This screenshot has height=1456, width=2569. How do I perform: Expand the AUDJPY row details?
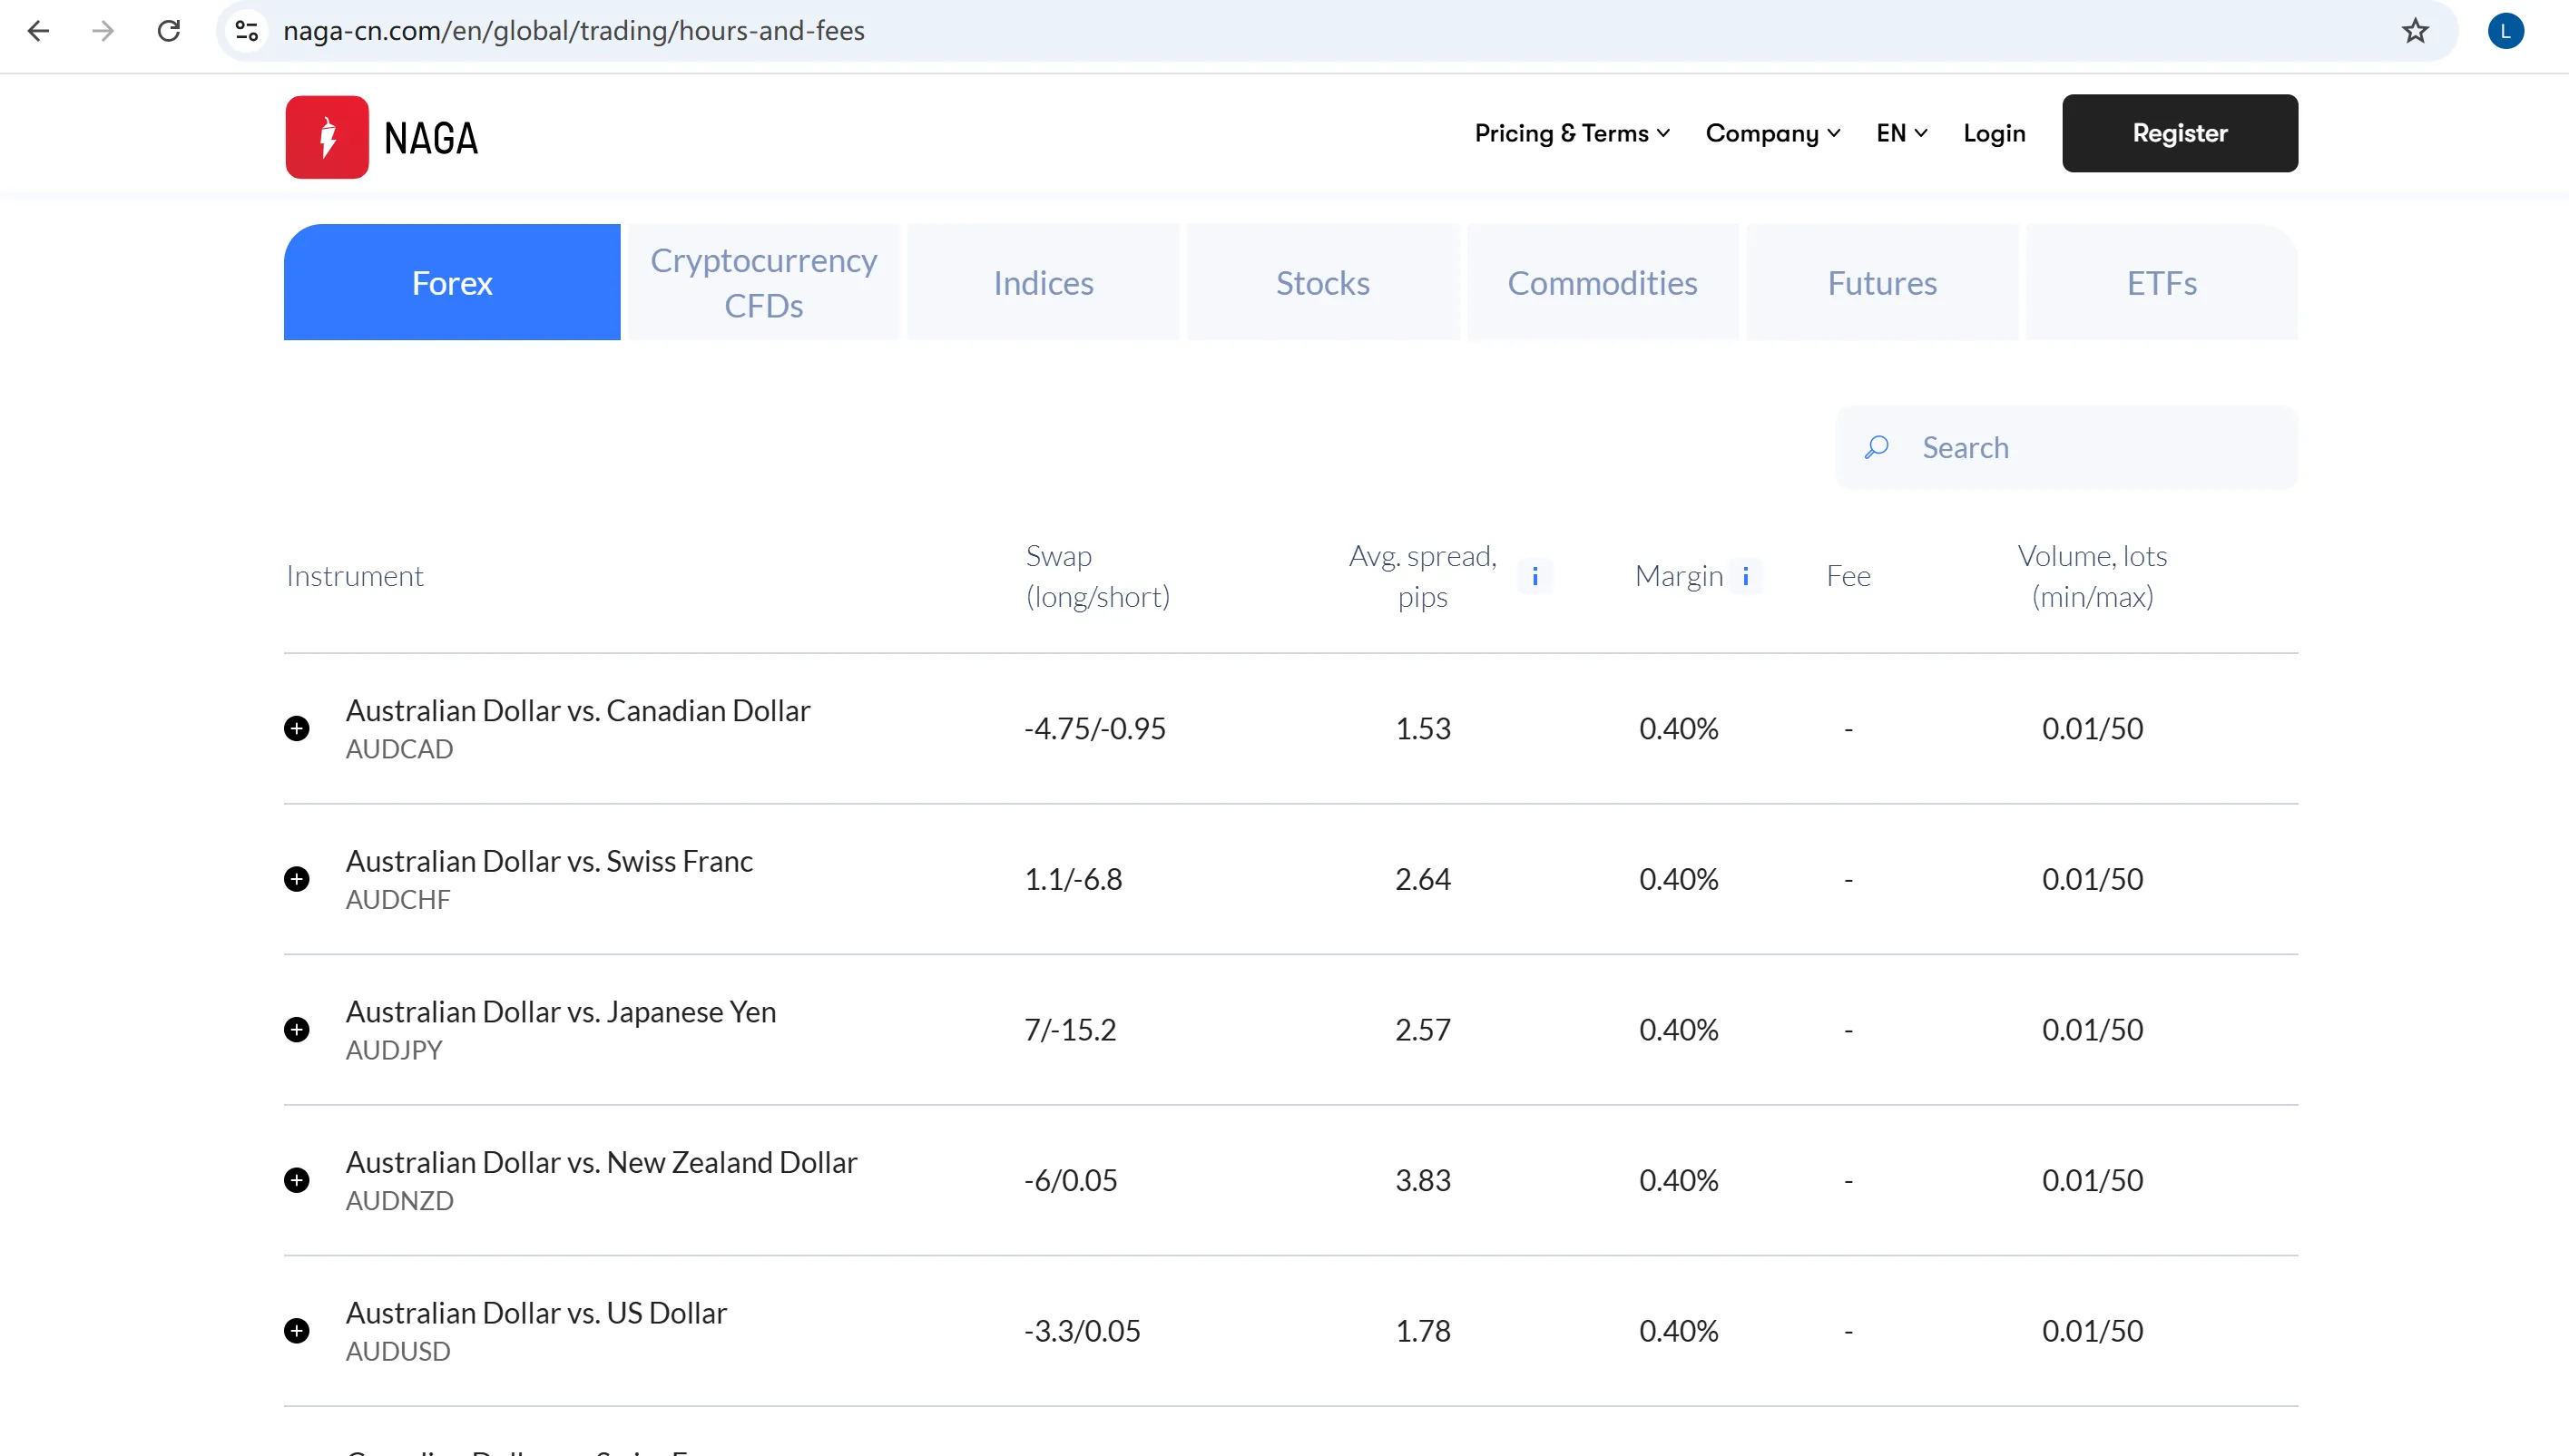(x=296, y=1030)
